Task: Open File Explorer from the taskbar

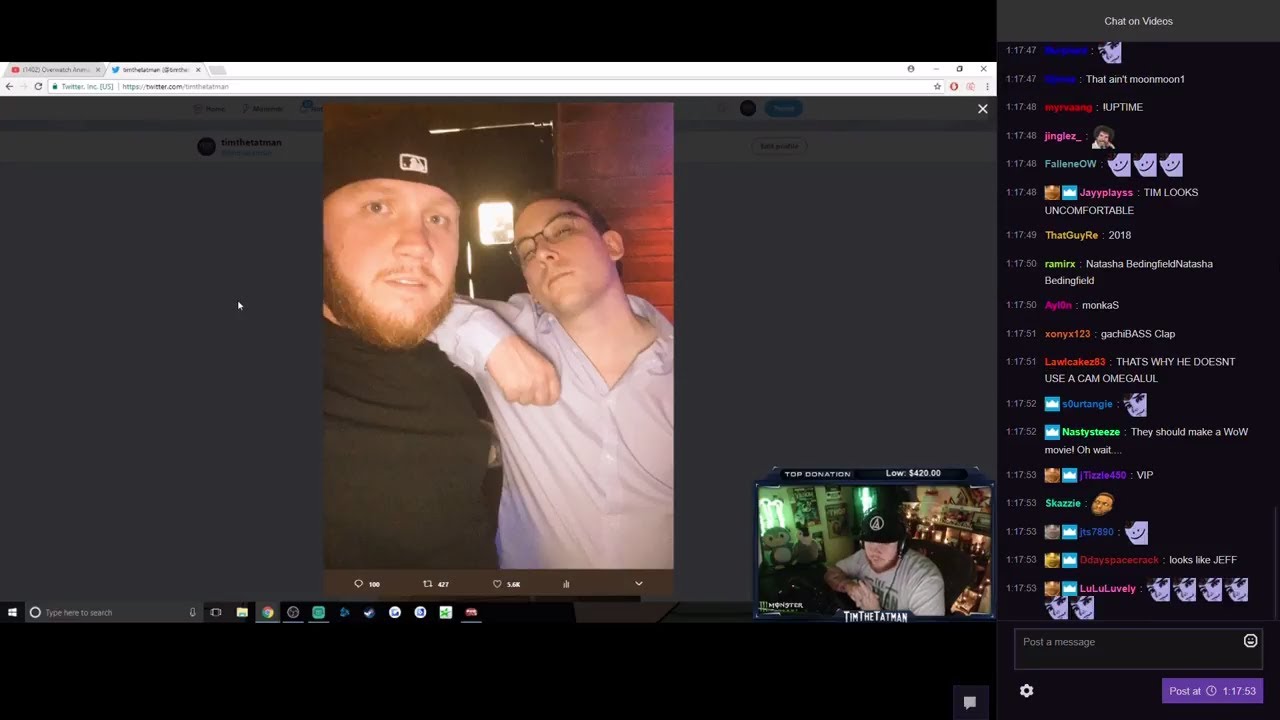Action: pos(242,612)
